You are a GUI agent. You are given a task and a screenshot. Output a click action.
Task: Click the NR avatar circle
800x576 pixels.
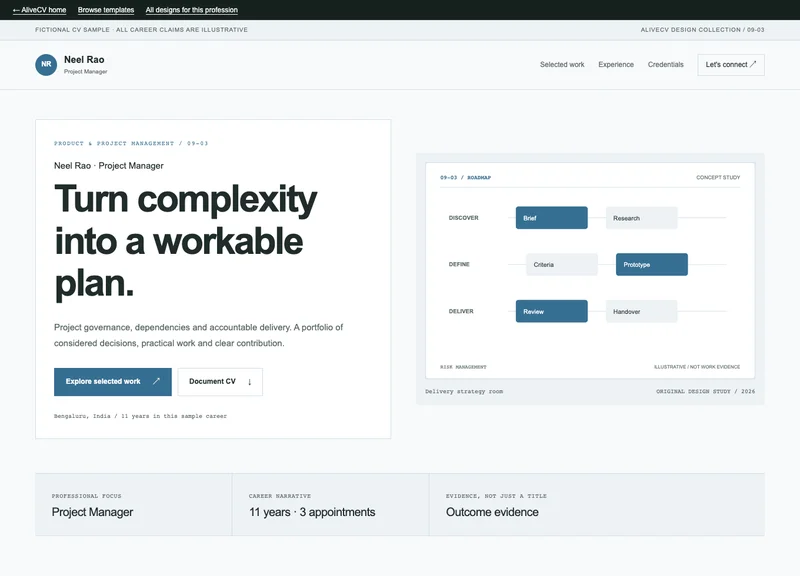pyautogui.click(x=46, y=65)
